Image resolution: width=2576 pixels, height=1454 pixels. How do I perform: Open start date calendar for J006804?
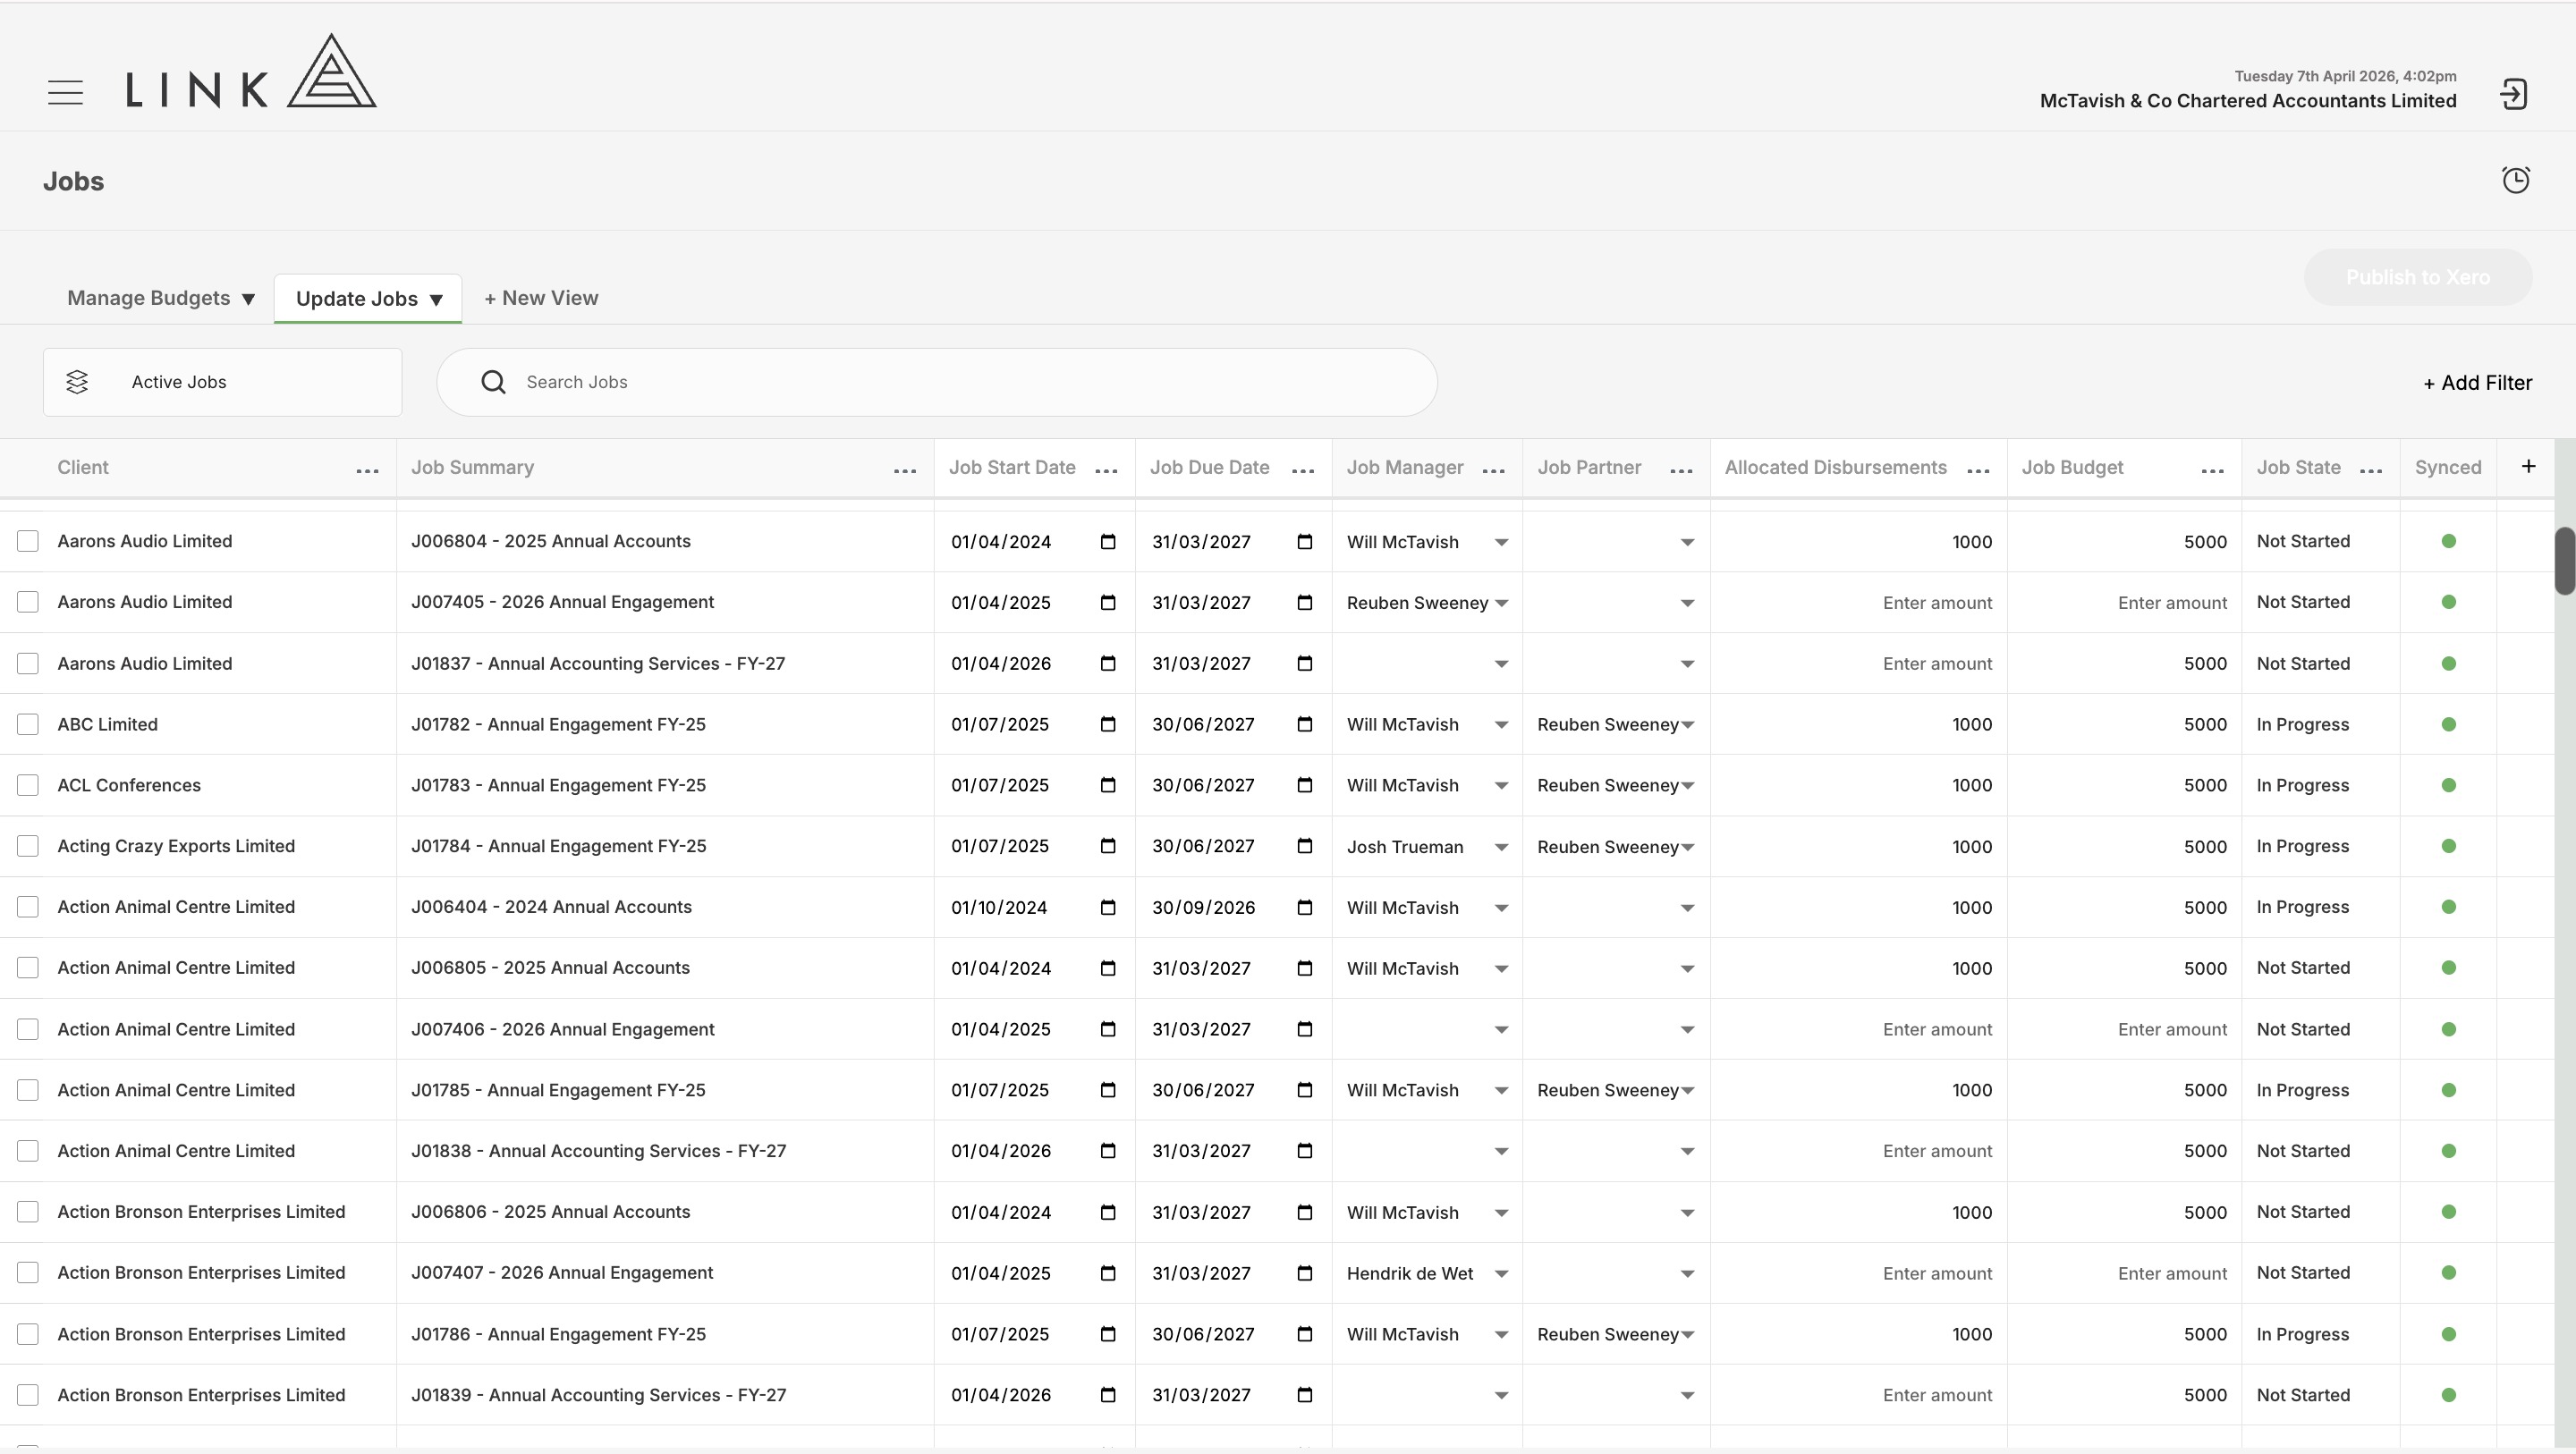click(x=1108, y=542)
